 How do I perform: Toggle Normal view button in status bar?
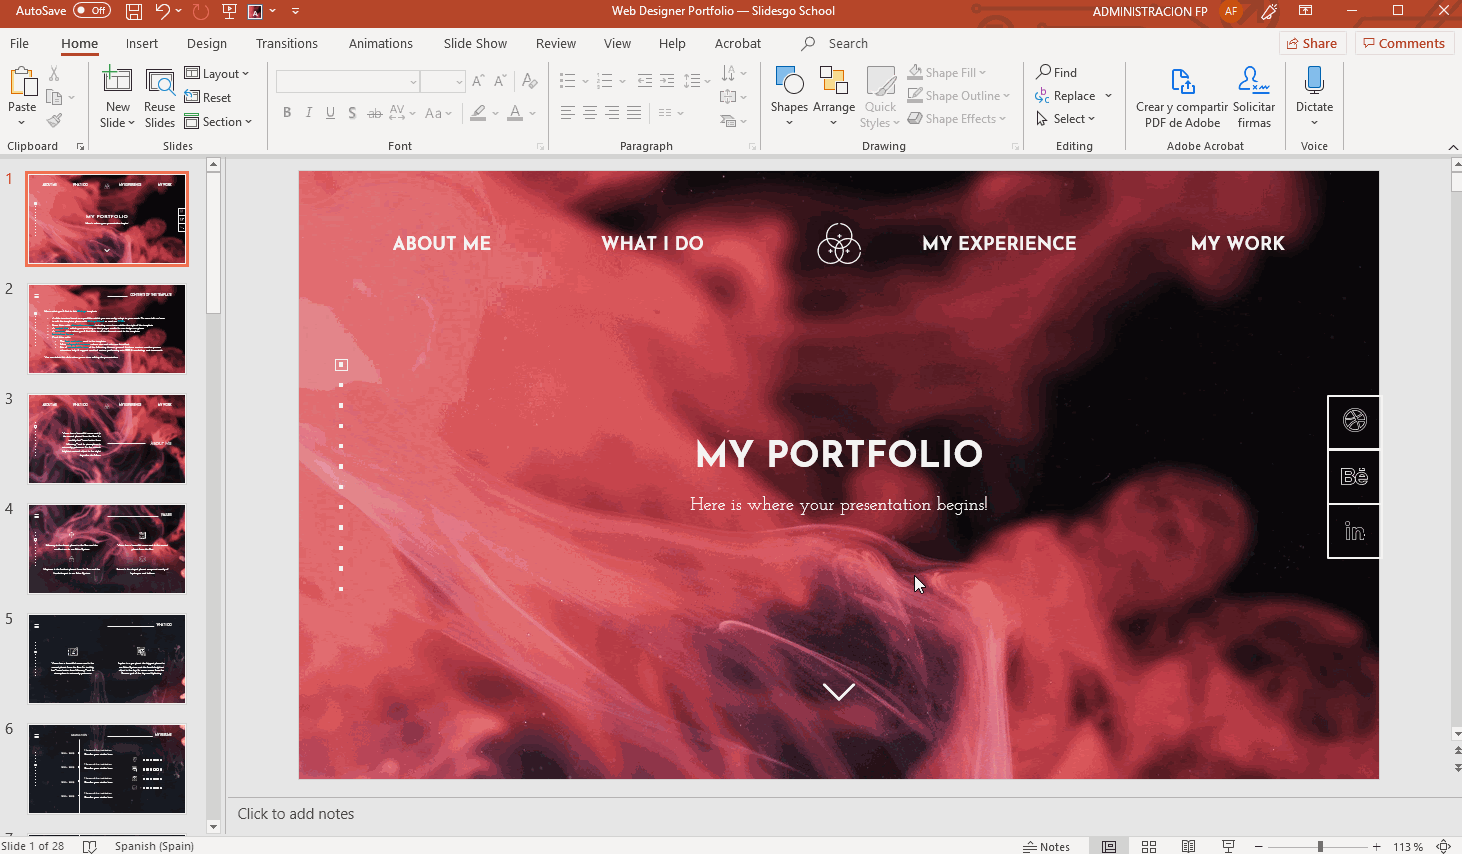tap(1109, 846)
